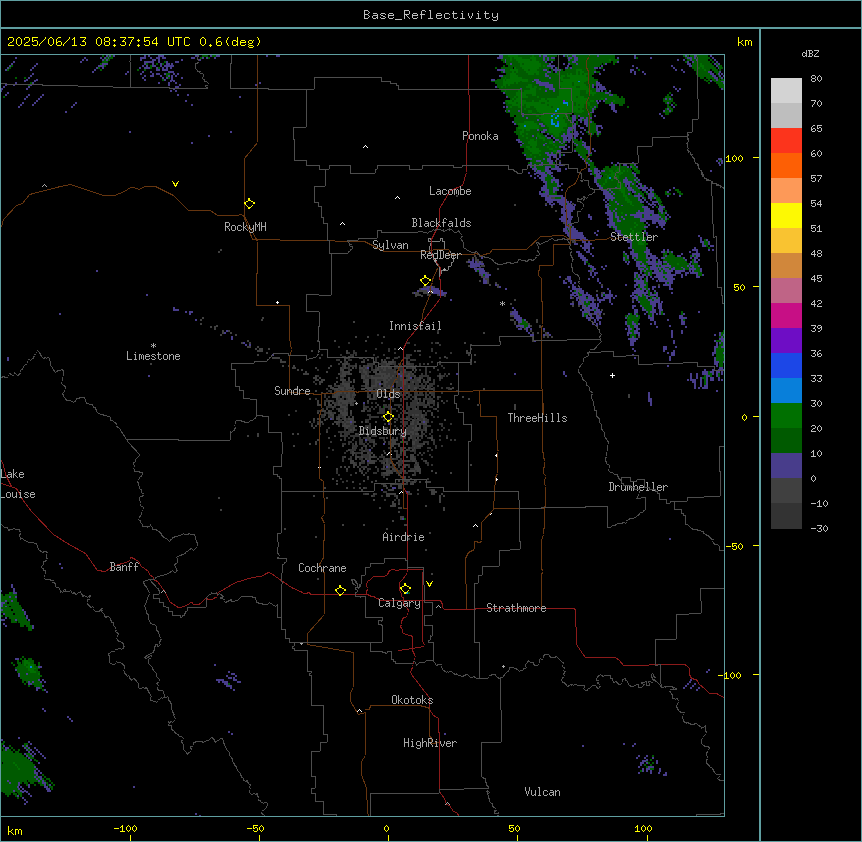
Task: Click the Limestone label
Action: (x=153, y=356)
